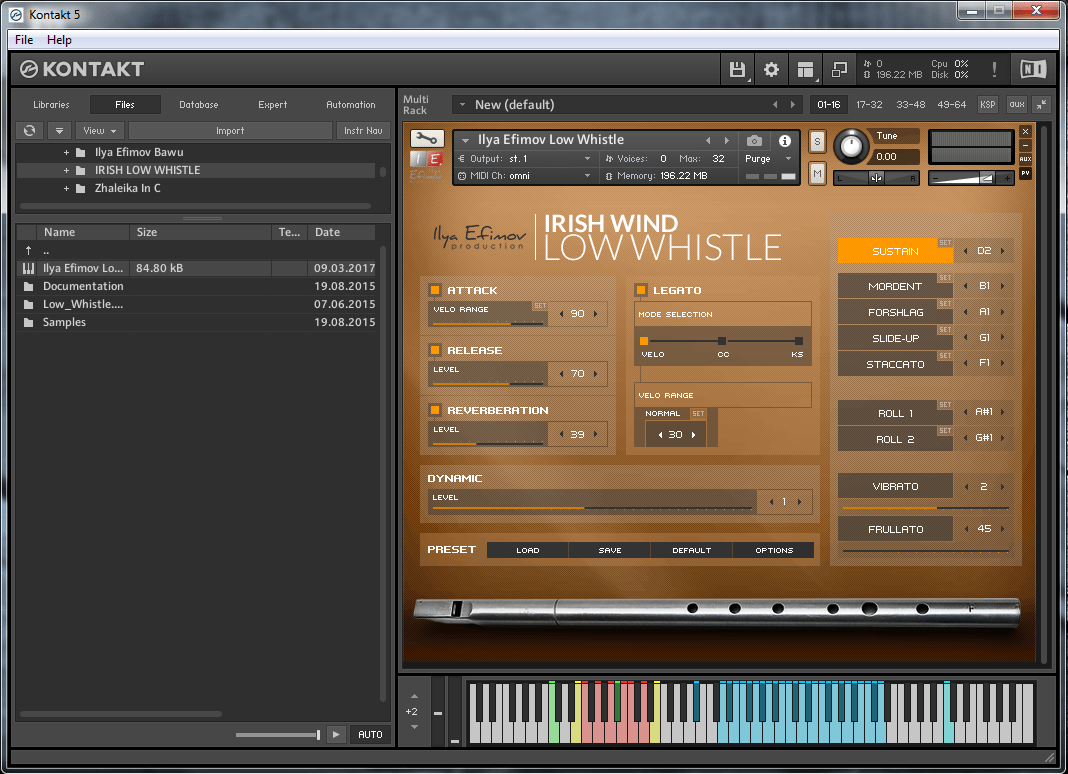Go up one folder with arrow icon
The width and height of the screenshot is (1068, 774).
[29, 251]
